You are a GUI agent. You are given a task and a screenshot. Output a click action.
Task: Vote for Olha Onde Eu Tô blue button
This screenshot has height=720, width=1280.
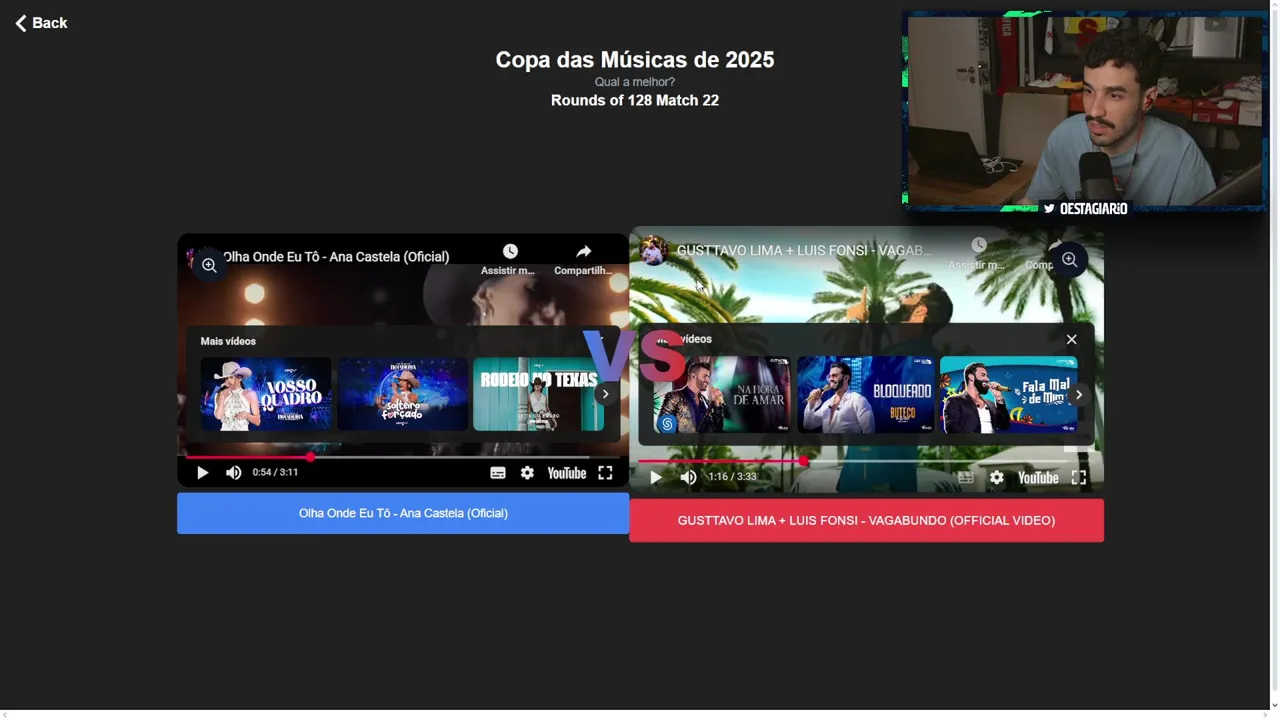tap(403, 513)
